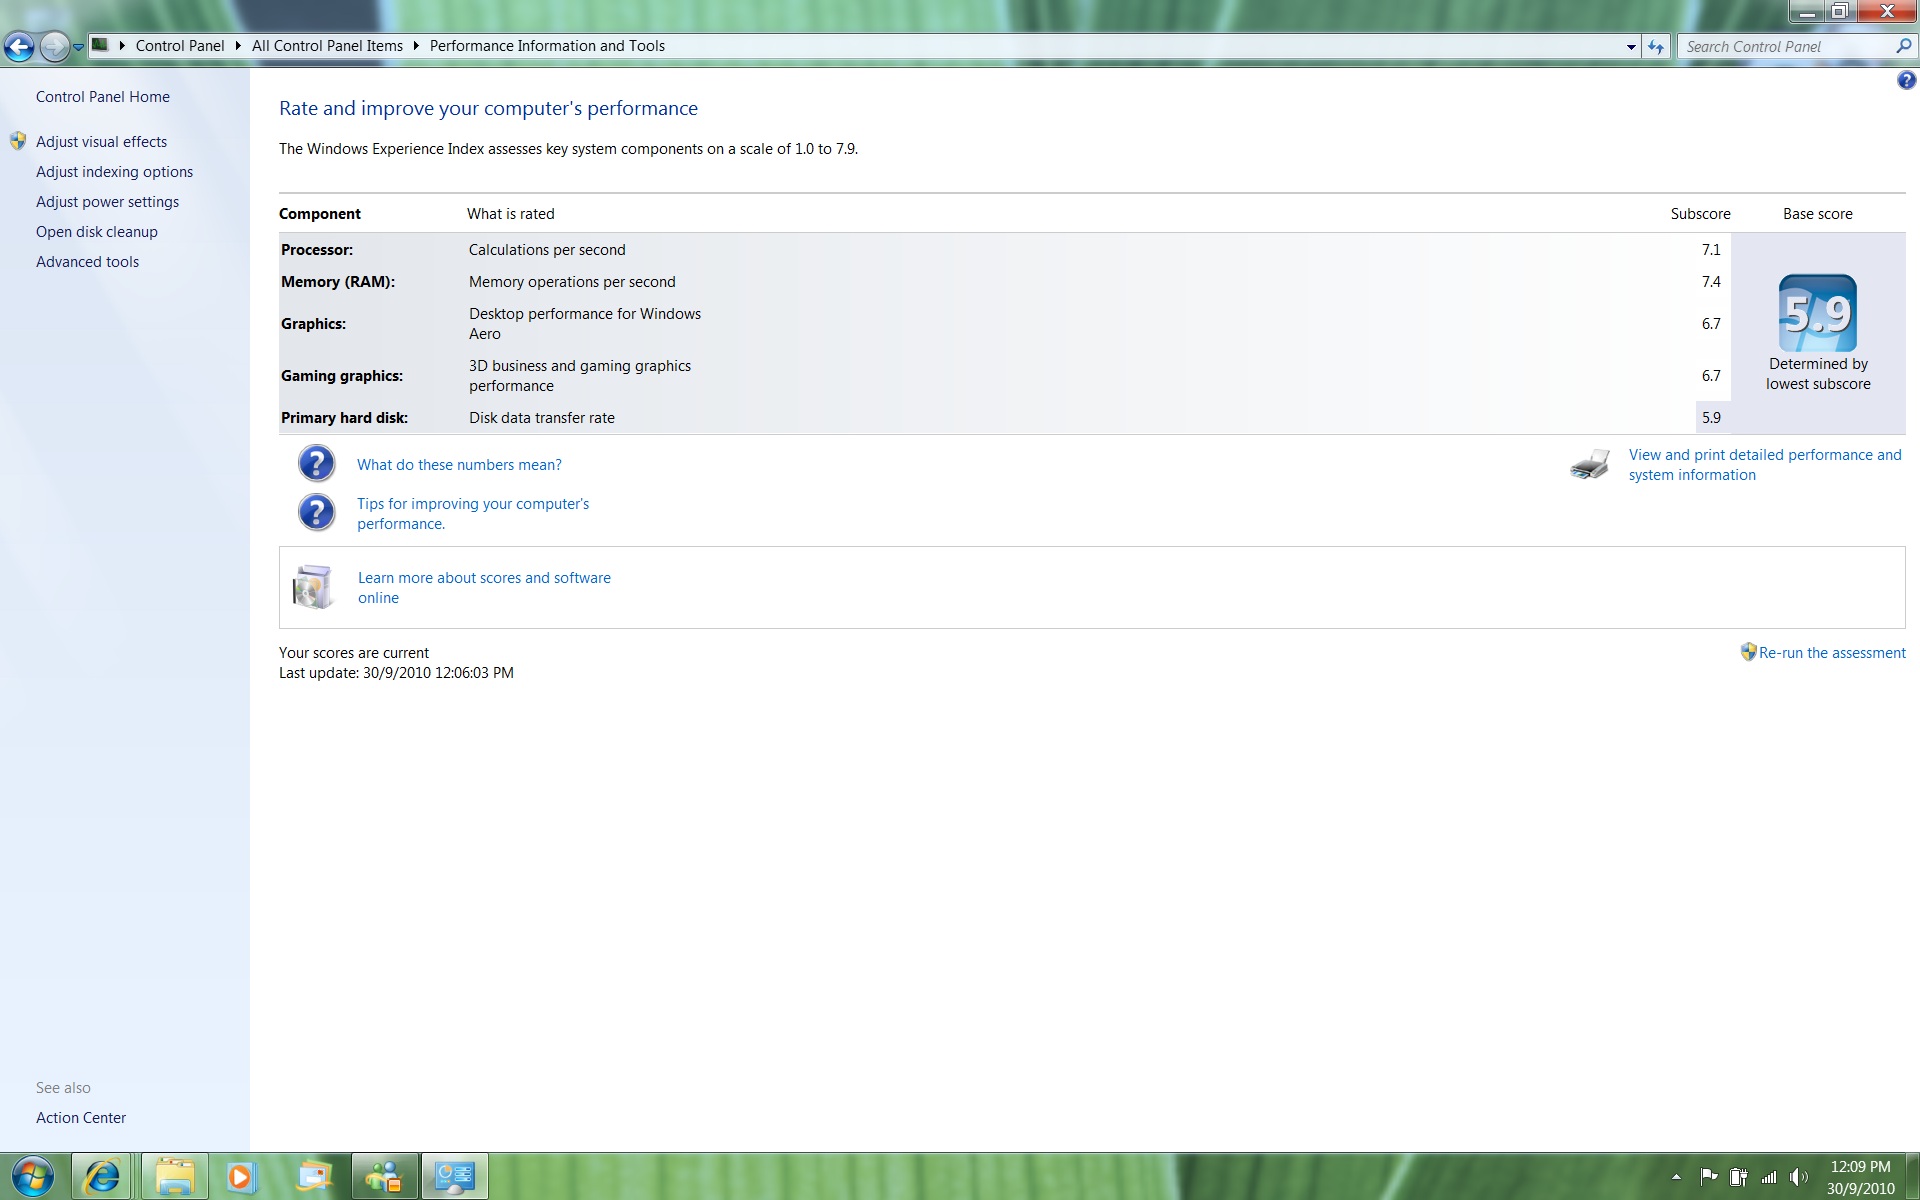Open the blue Help question icon

click(x=1906, y=81)
